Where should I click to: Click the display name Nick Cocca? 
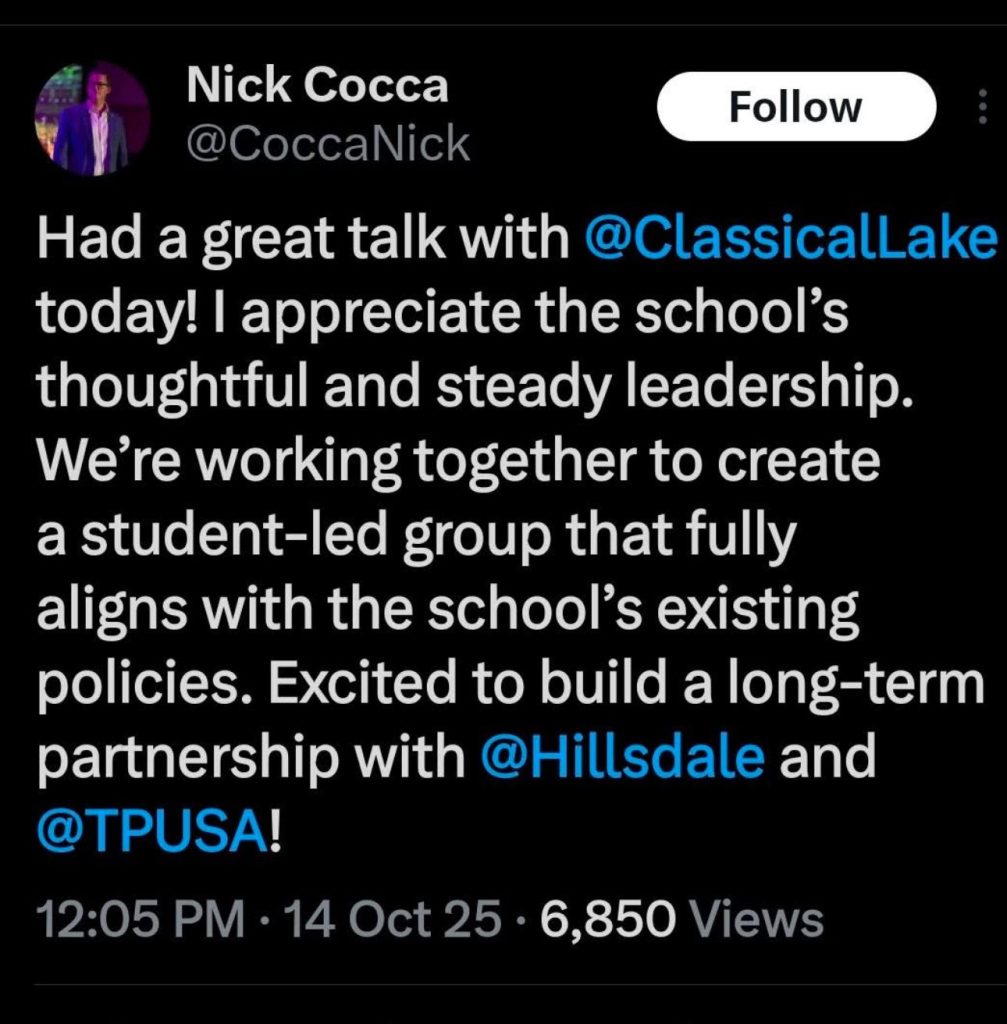317,88
